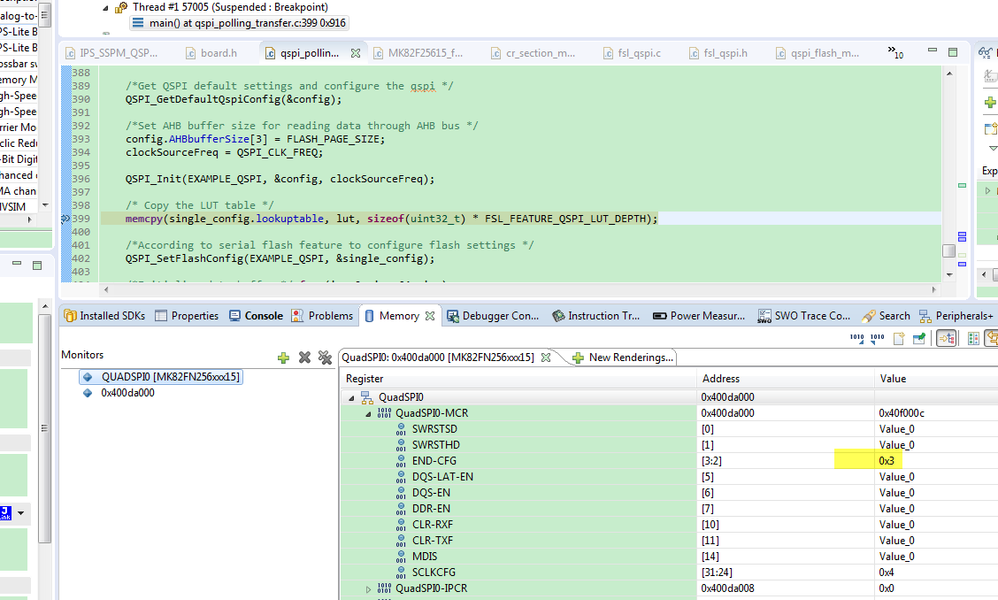Select the CLR-RXF register field

tap(432, 525)
